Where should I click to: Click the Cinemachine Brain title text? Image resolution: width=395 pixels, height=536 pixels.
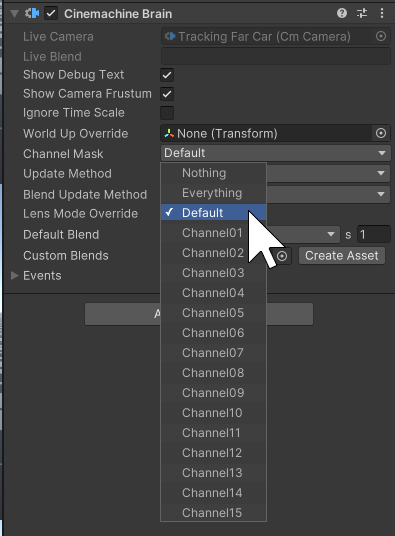[x=118, y=14]
